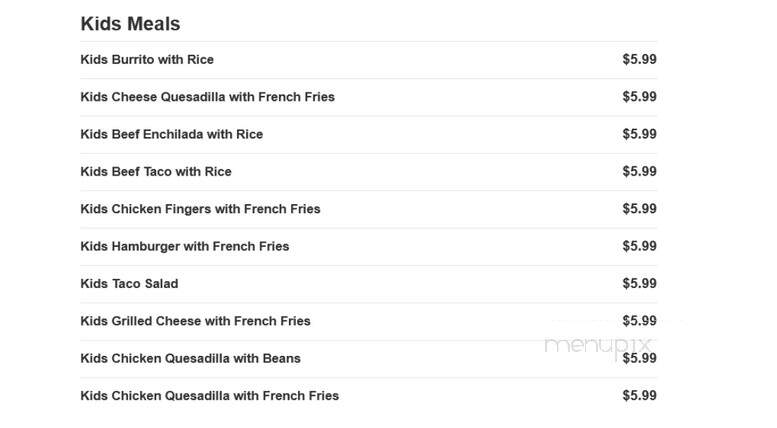Click price beside Kids Taco Salad

639,283
